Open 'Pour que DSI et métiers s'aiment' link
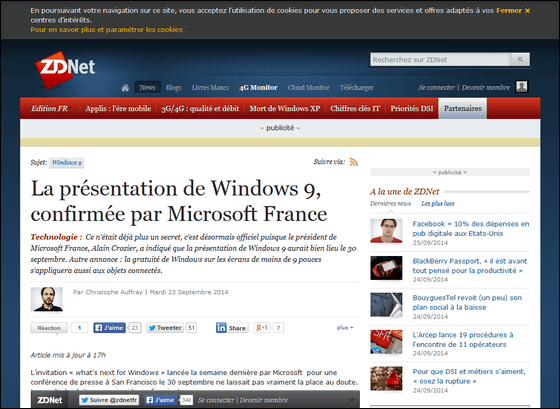This screenshot has width=560, height=409. coord(469,376)
